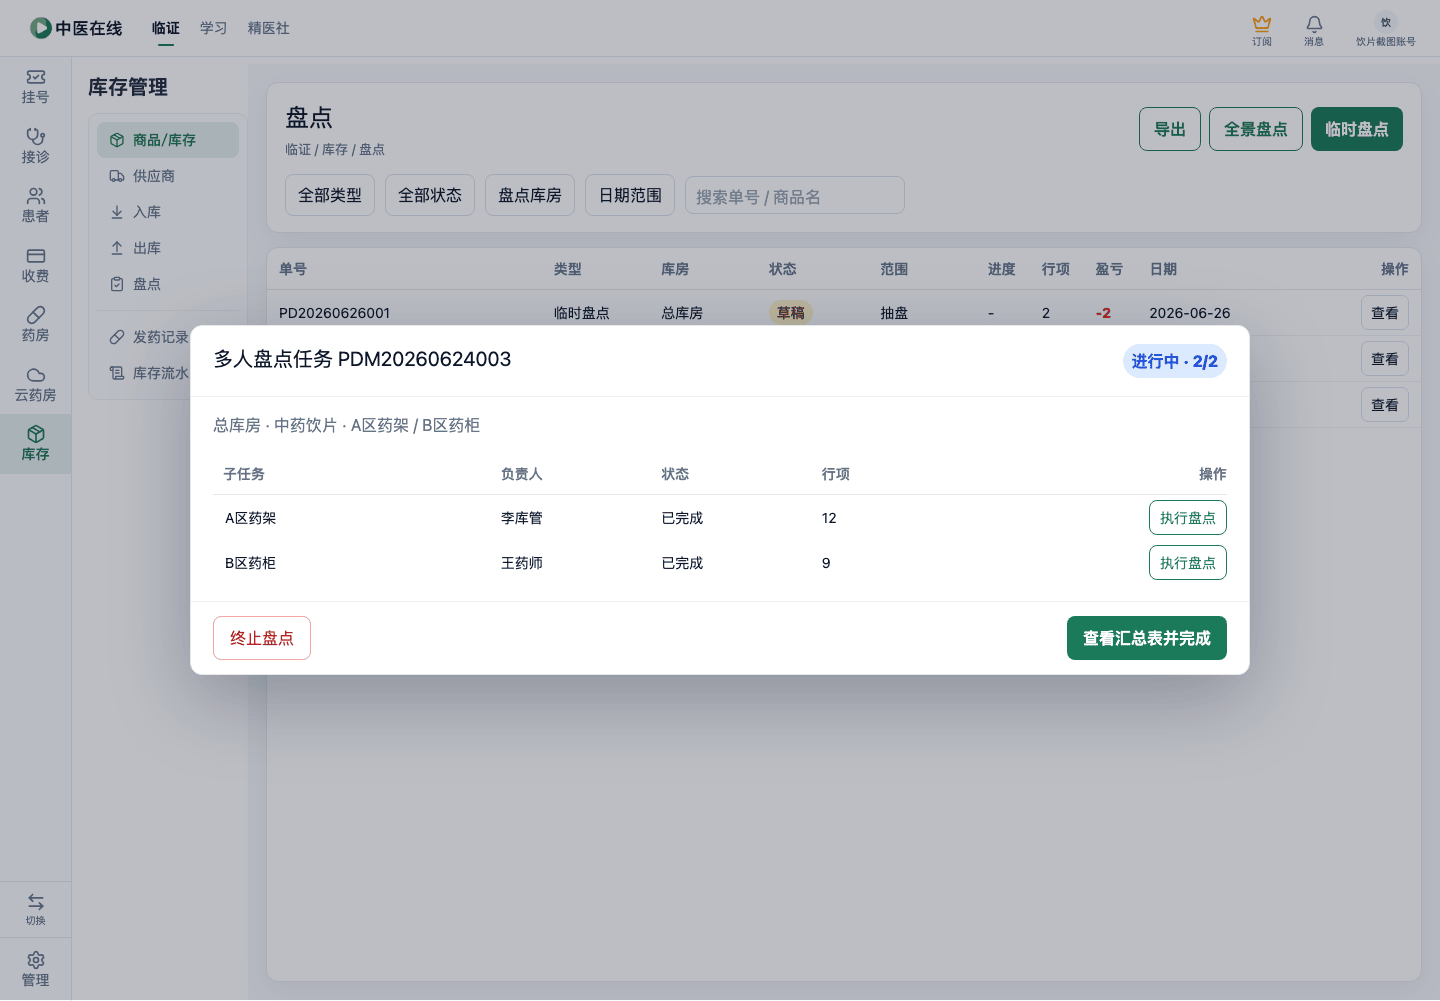The image size is (1440, 1001).
Task: Click the 李库管 responsible person cell
Action: coord(522,518)
